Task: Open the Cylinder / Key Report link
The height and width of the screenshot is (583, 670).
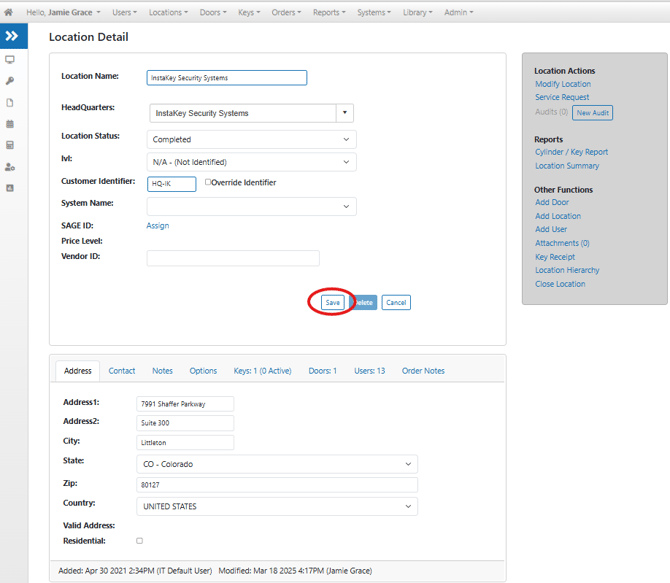Action: coord(571,152)
